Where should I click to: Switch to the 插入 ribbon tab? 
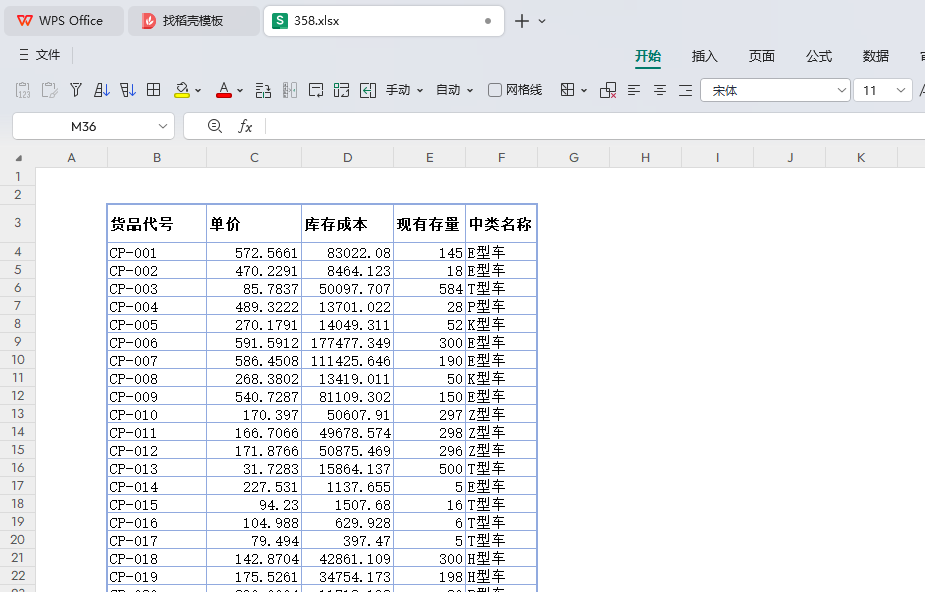[x=704, y=56]
